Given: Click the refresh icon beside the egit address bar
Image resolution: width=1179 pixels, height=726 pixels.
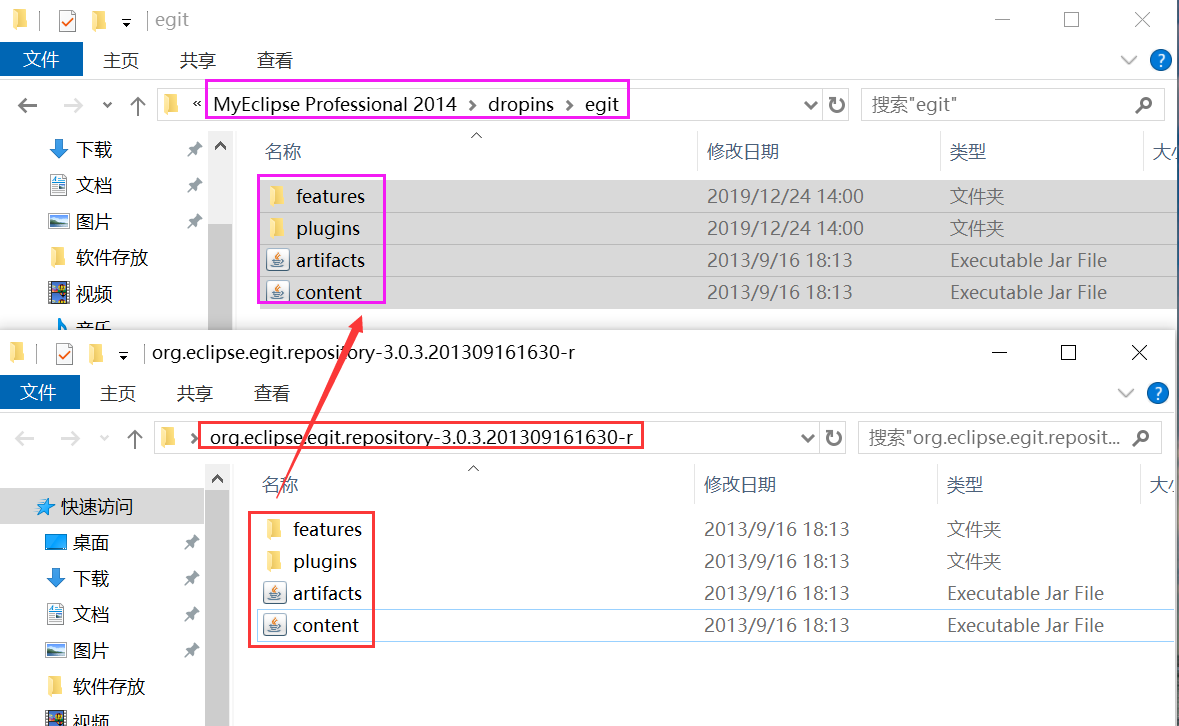Looking at the screenshot, I should click(x=836, y=103).
